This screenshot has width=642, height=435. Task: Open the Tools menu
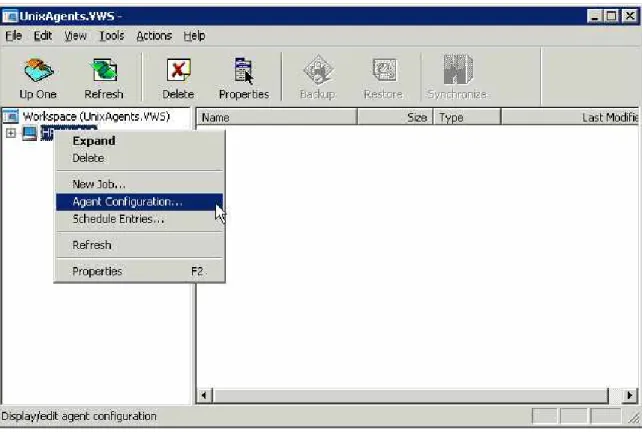point(111,36)
